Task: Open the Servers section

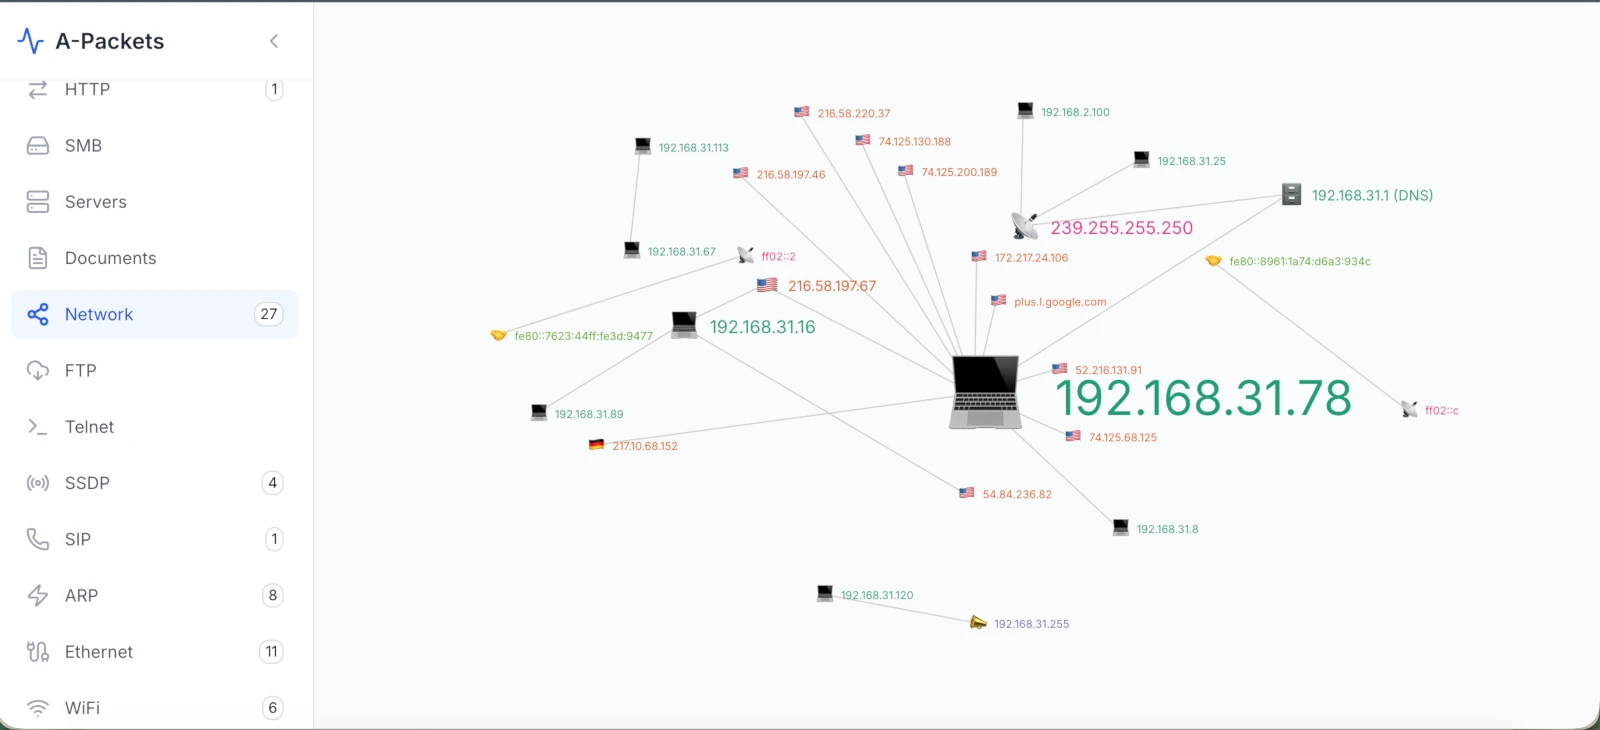Action: (155, 202)
